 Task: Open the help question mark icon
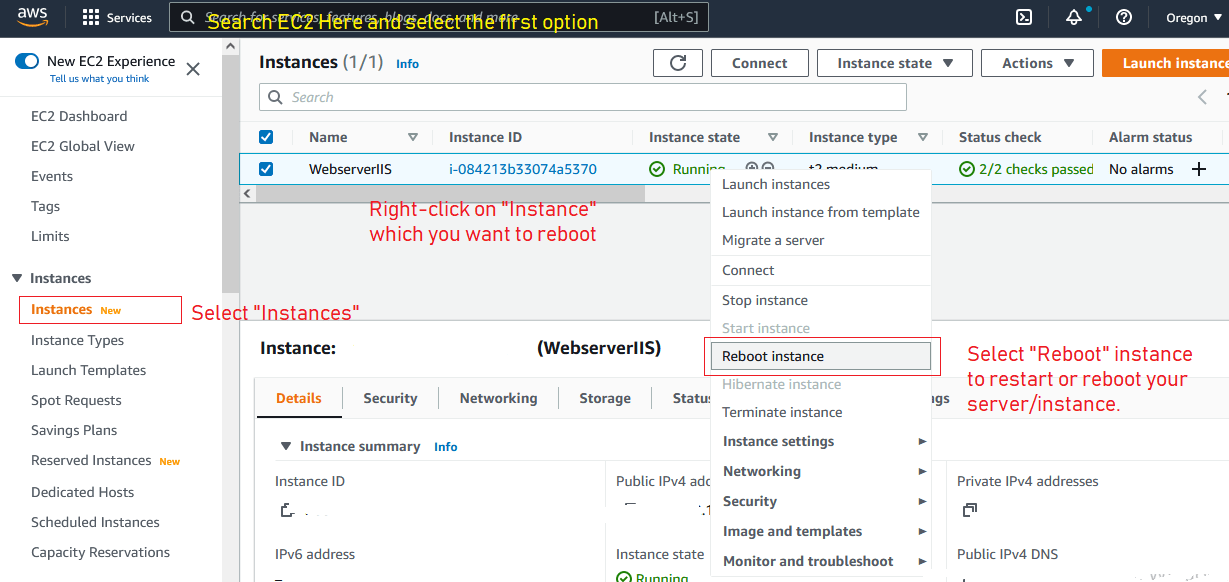pyautogui.click(x=1124, y=17)
